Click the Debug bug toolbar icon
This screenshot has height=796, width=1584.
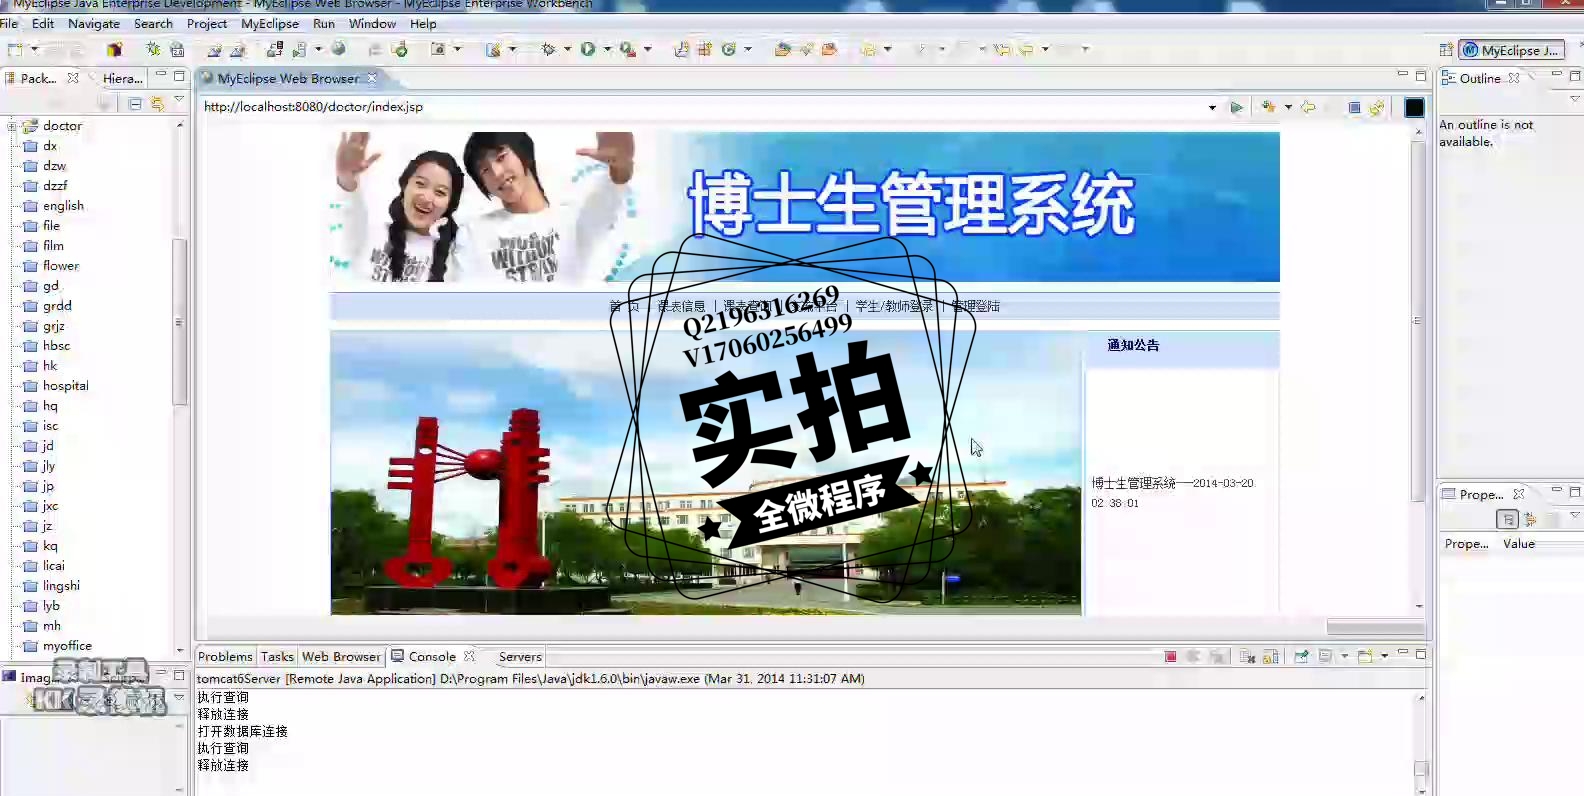click(548, 49)
